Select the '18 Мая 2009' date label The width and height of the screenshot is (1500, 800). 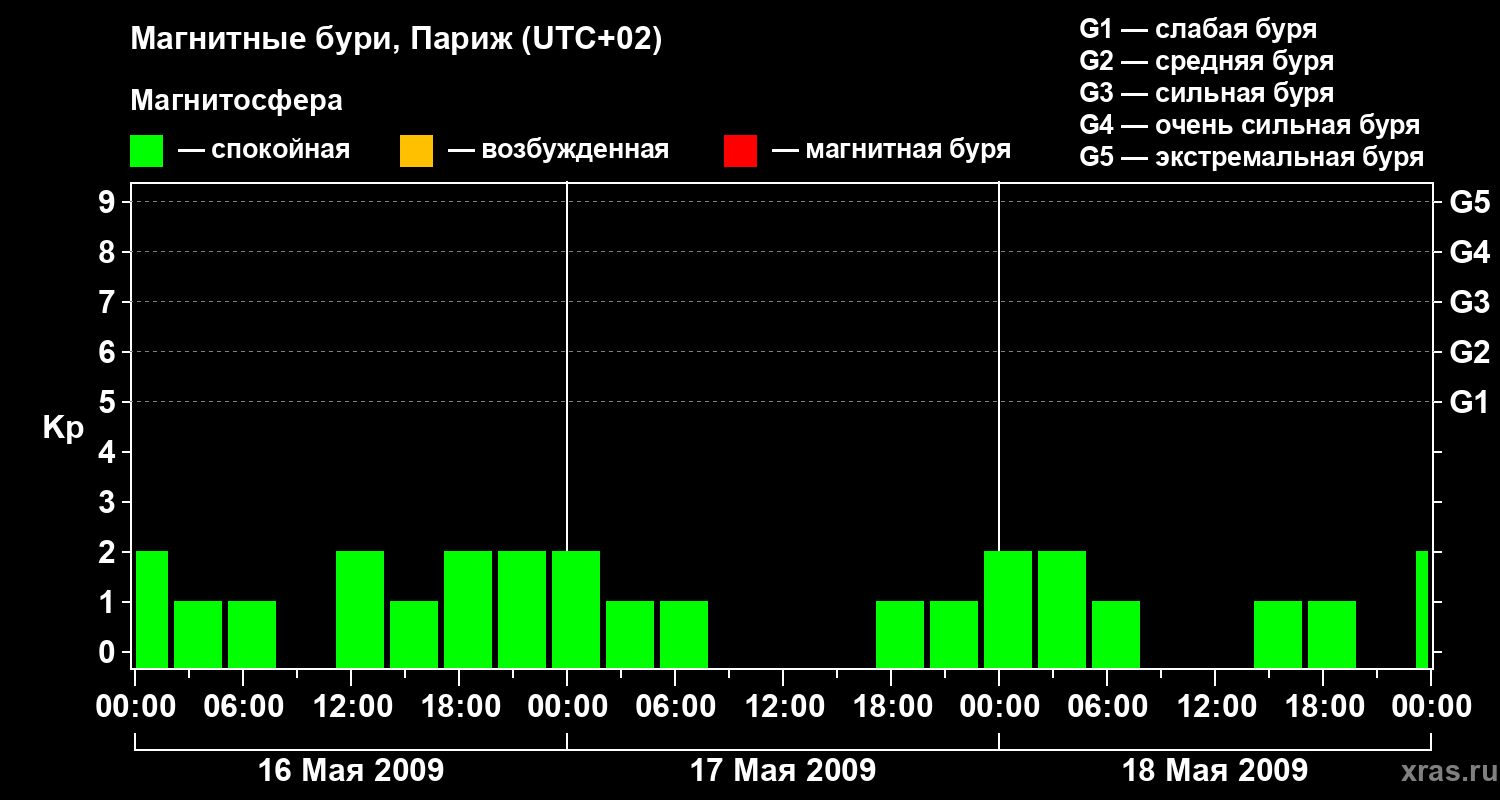1215,771
